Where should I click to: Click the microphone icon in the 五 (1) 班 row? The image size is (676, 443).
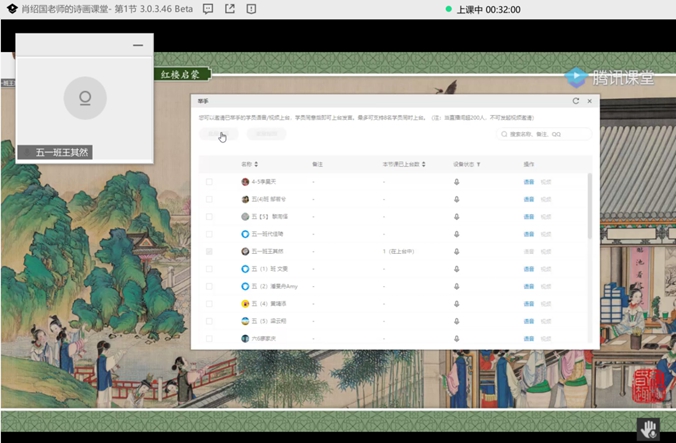tap(457, 269)
